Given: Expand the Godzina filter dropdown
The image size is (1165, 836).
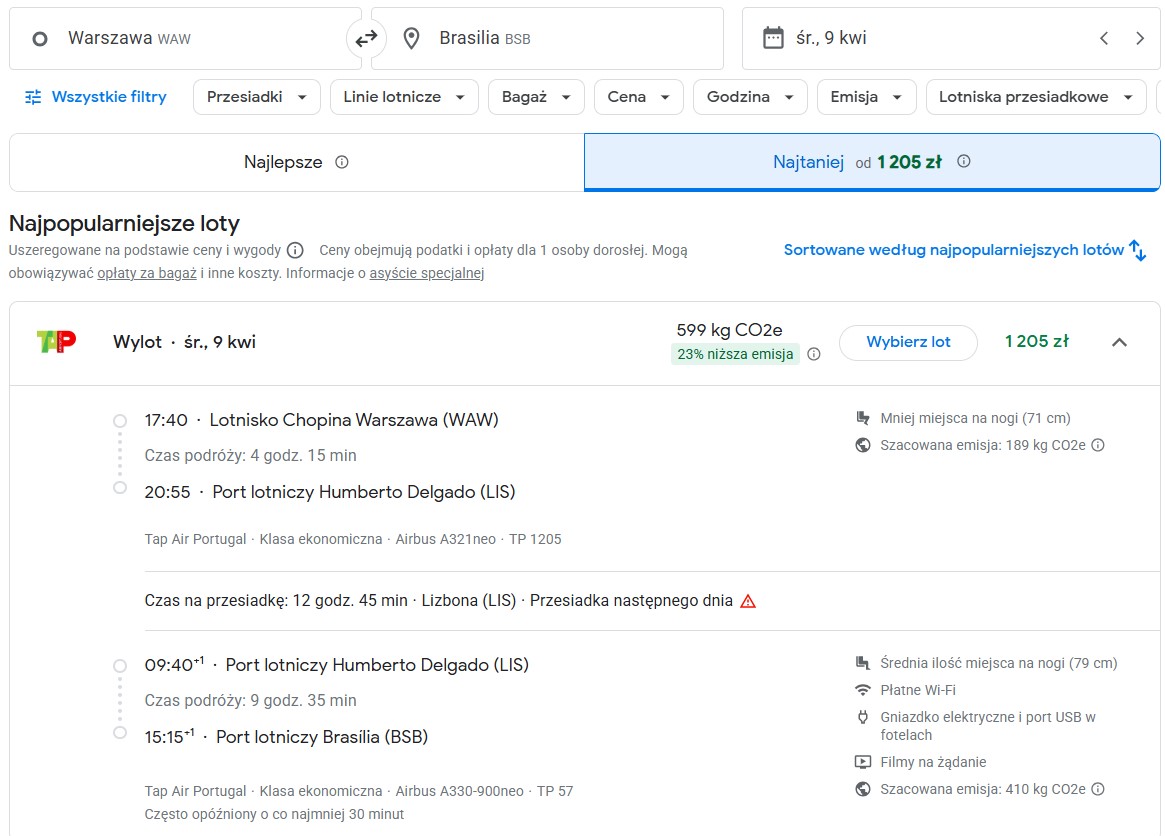Looking at the screenshot, I should [750, 97].
